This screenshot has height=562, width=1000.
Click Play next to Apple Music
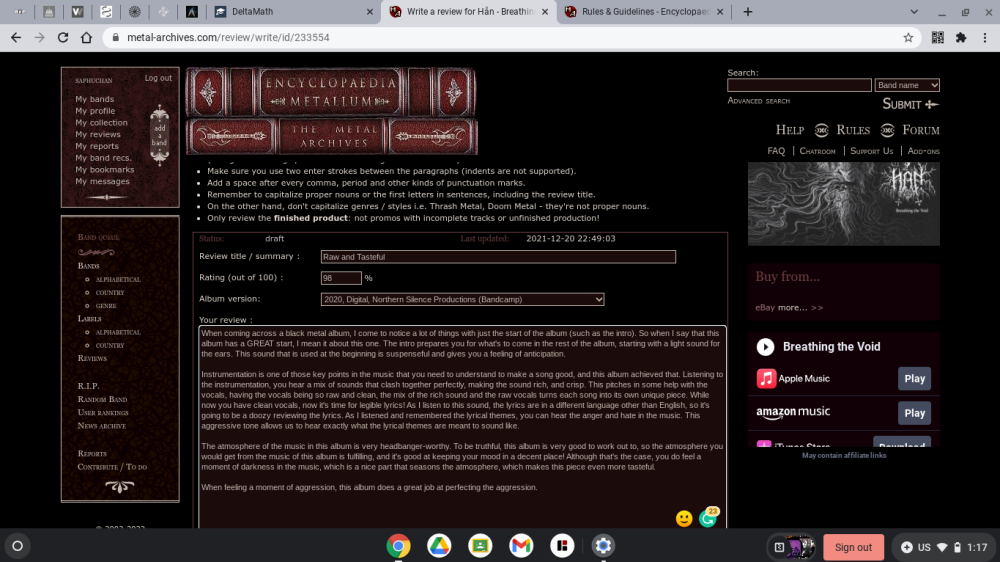pyautogui.click(x=914, y=379)
